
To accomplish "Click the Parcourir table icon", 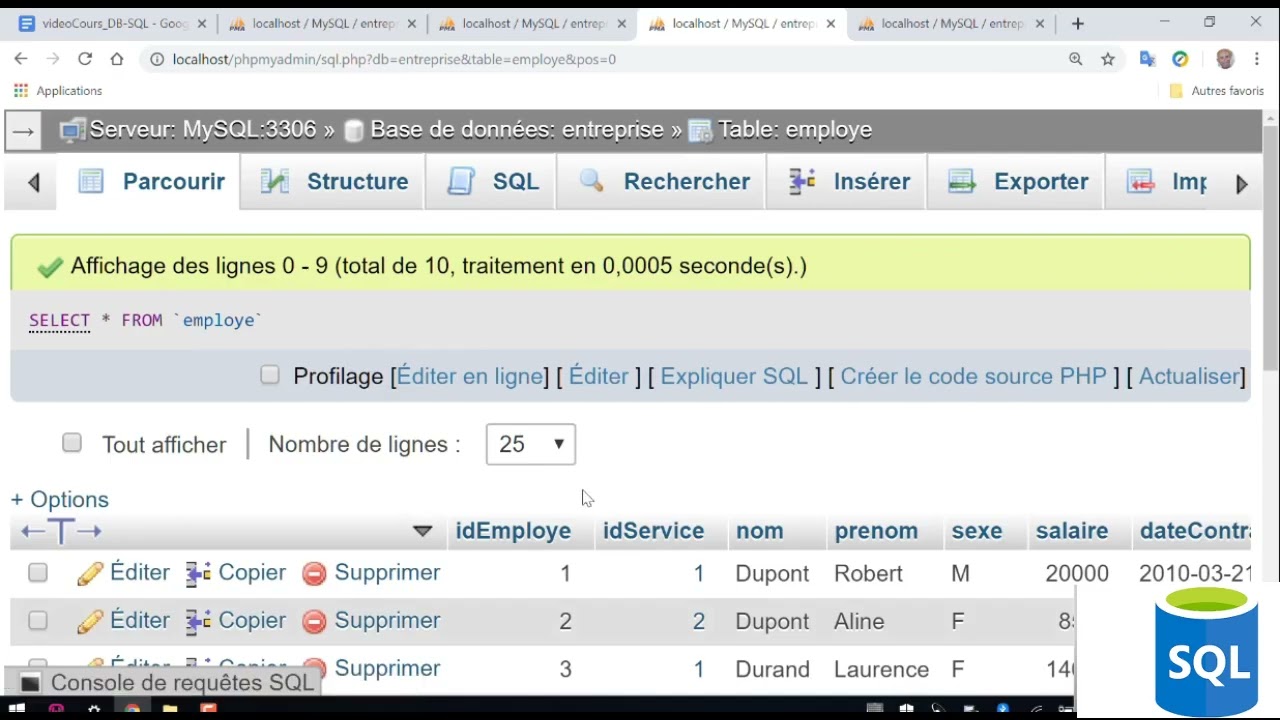I will [91, 181].
